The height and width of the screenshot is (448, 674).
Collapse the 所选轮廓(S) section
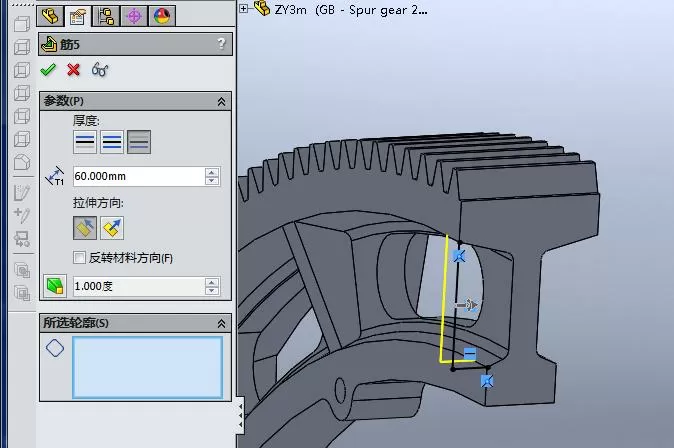pyautogui.click(x=221, y=323)
